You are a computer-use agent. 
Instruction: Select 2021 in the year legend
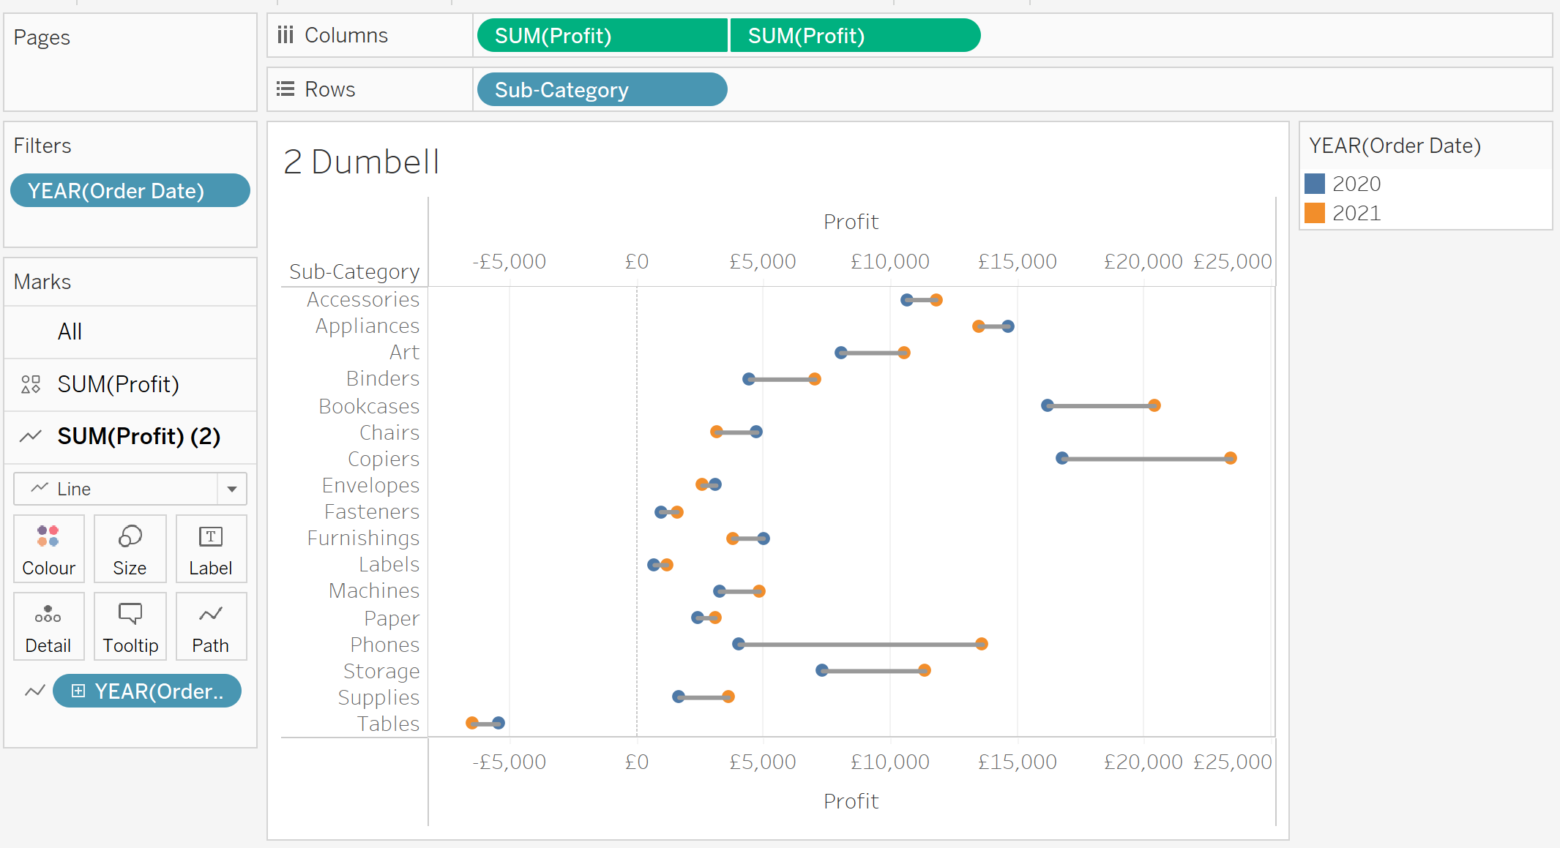point(1357,213)
